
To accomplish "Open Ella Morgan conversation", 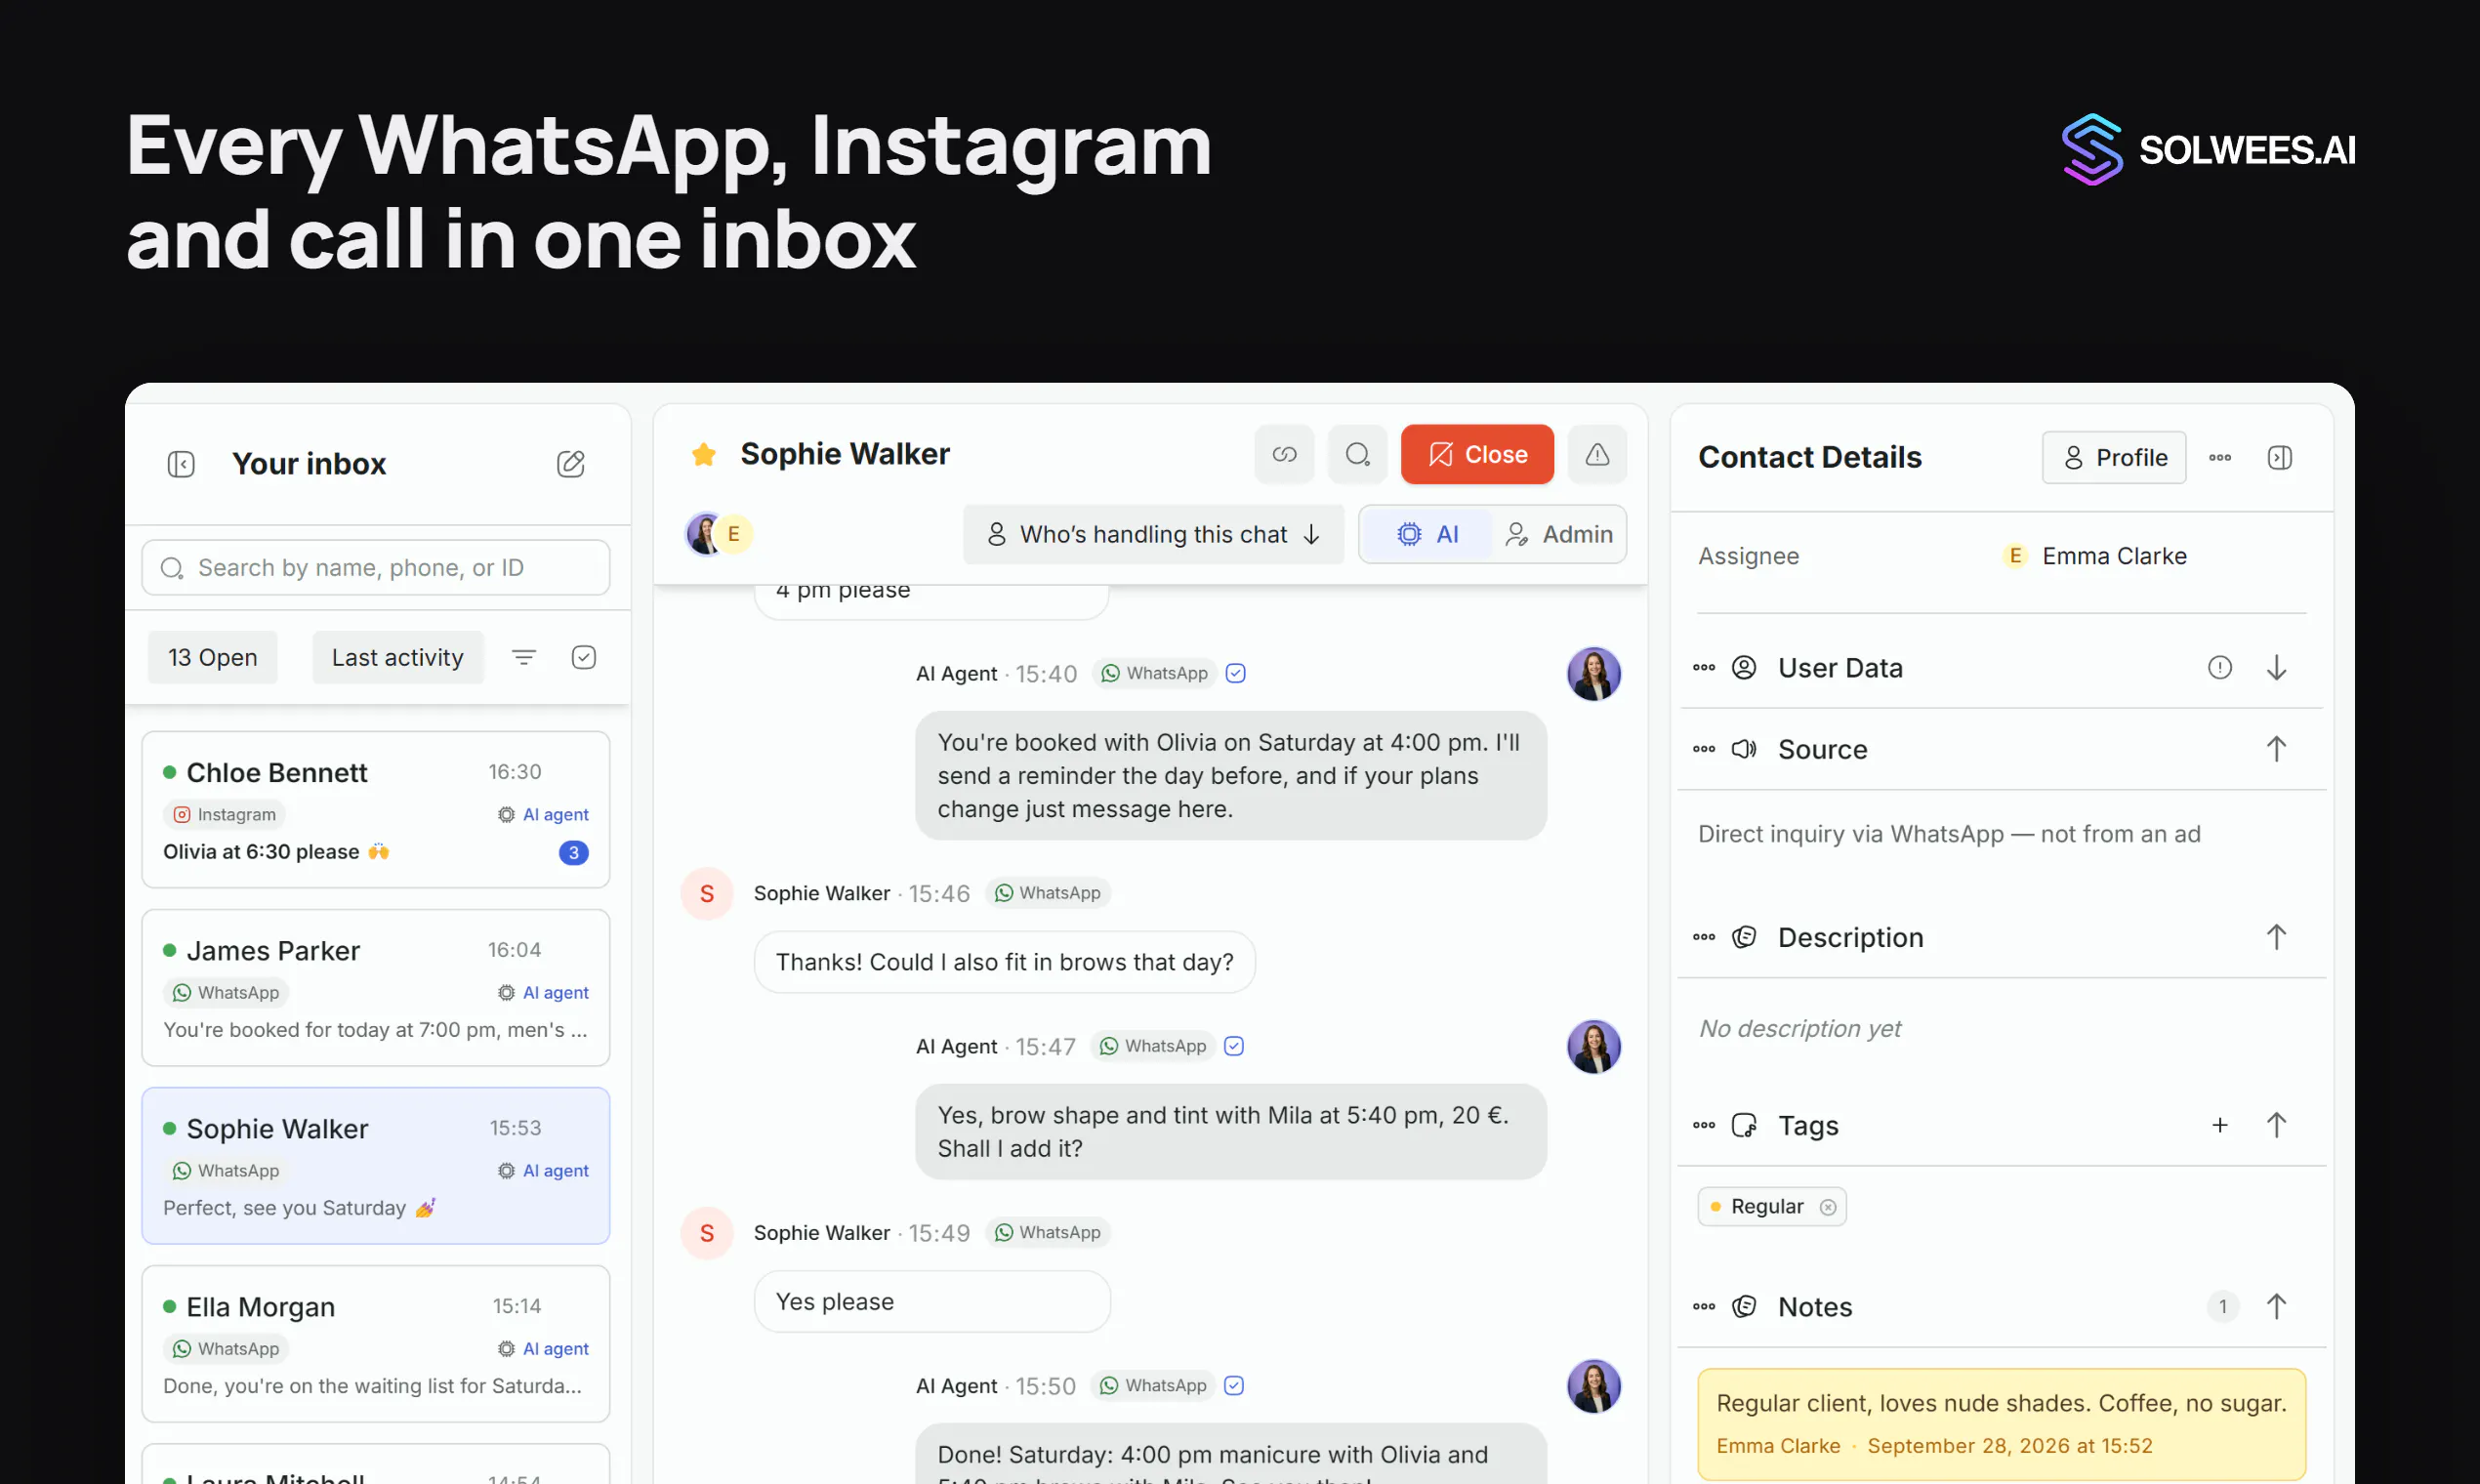I will click(x=376, y=1344).
